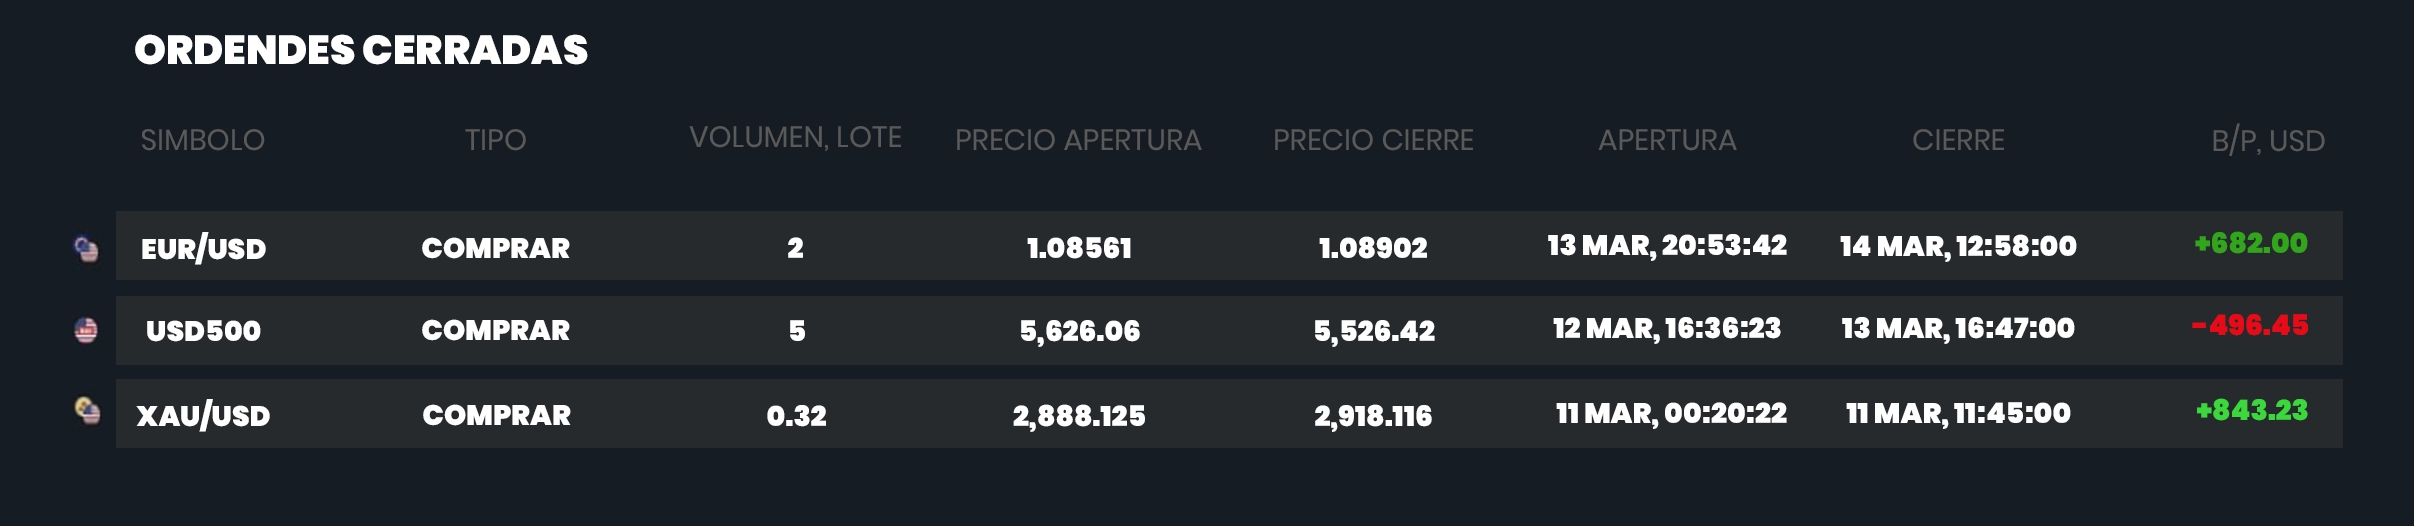Screen dimensions: 2414x526
Task: Click the XAU/USD gold symbol icon
Action: coord(88,411)
